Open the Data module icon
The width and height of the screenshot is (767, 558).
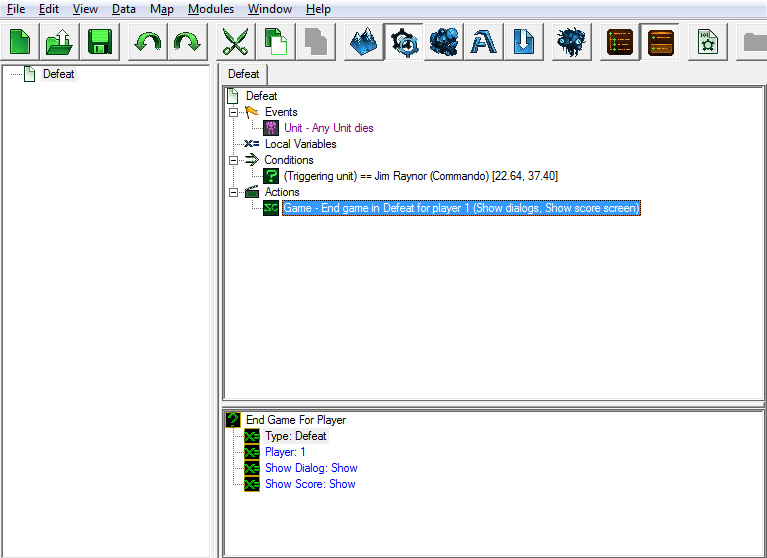444,42
